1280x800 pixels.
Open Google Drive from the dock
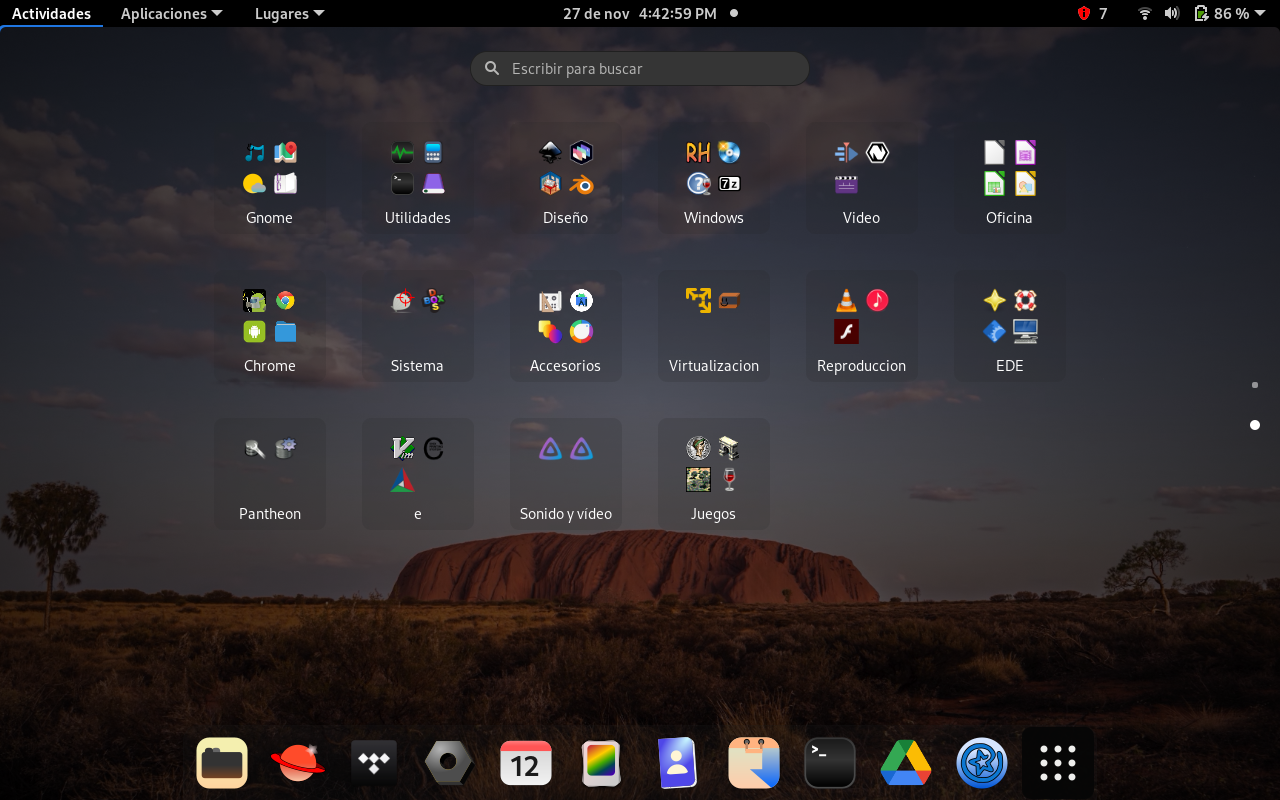point(906,764)
